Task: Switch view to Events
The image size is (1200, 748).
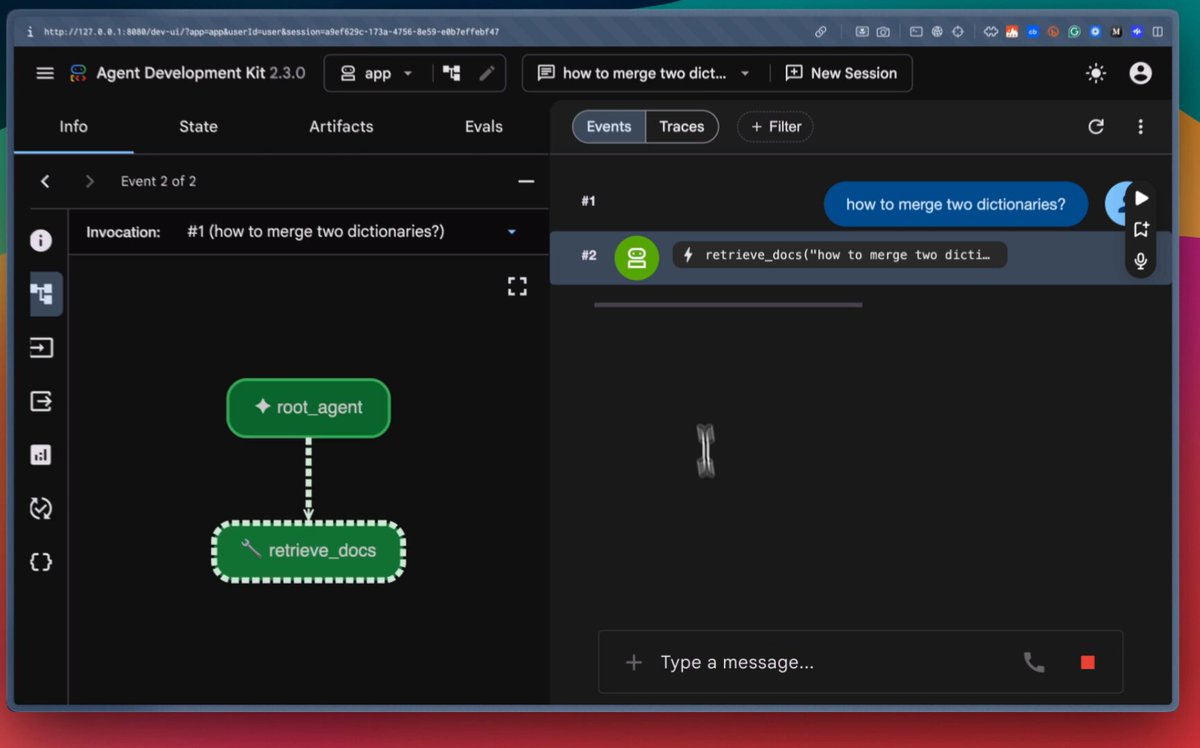Action: [x=609, y=127]
